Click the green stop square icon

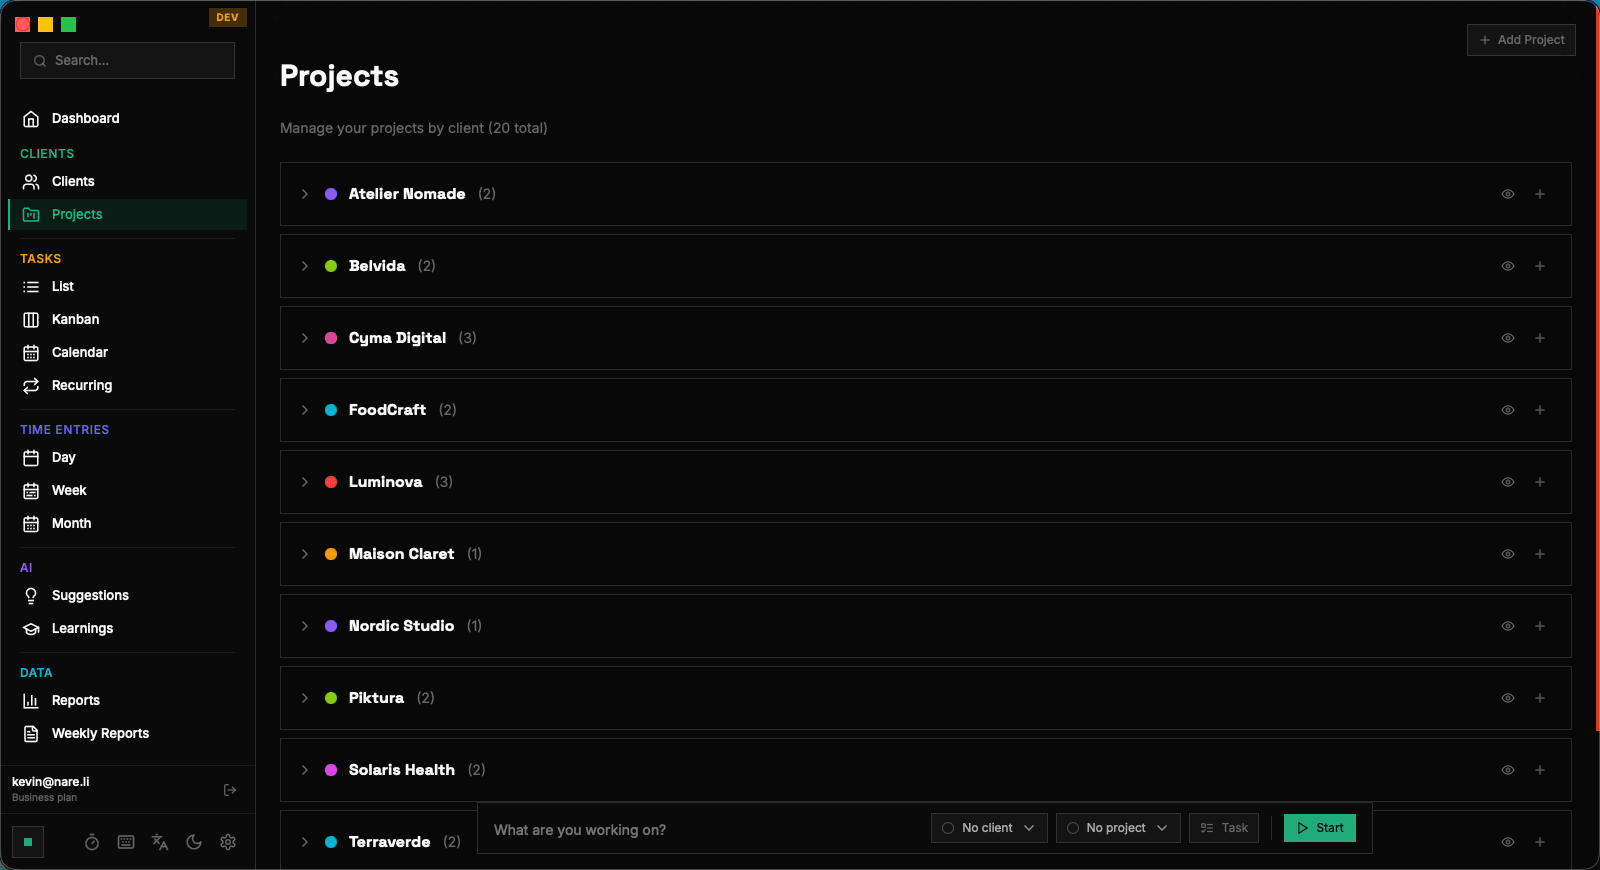pos(28,842)
